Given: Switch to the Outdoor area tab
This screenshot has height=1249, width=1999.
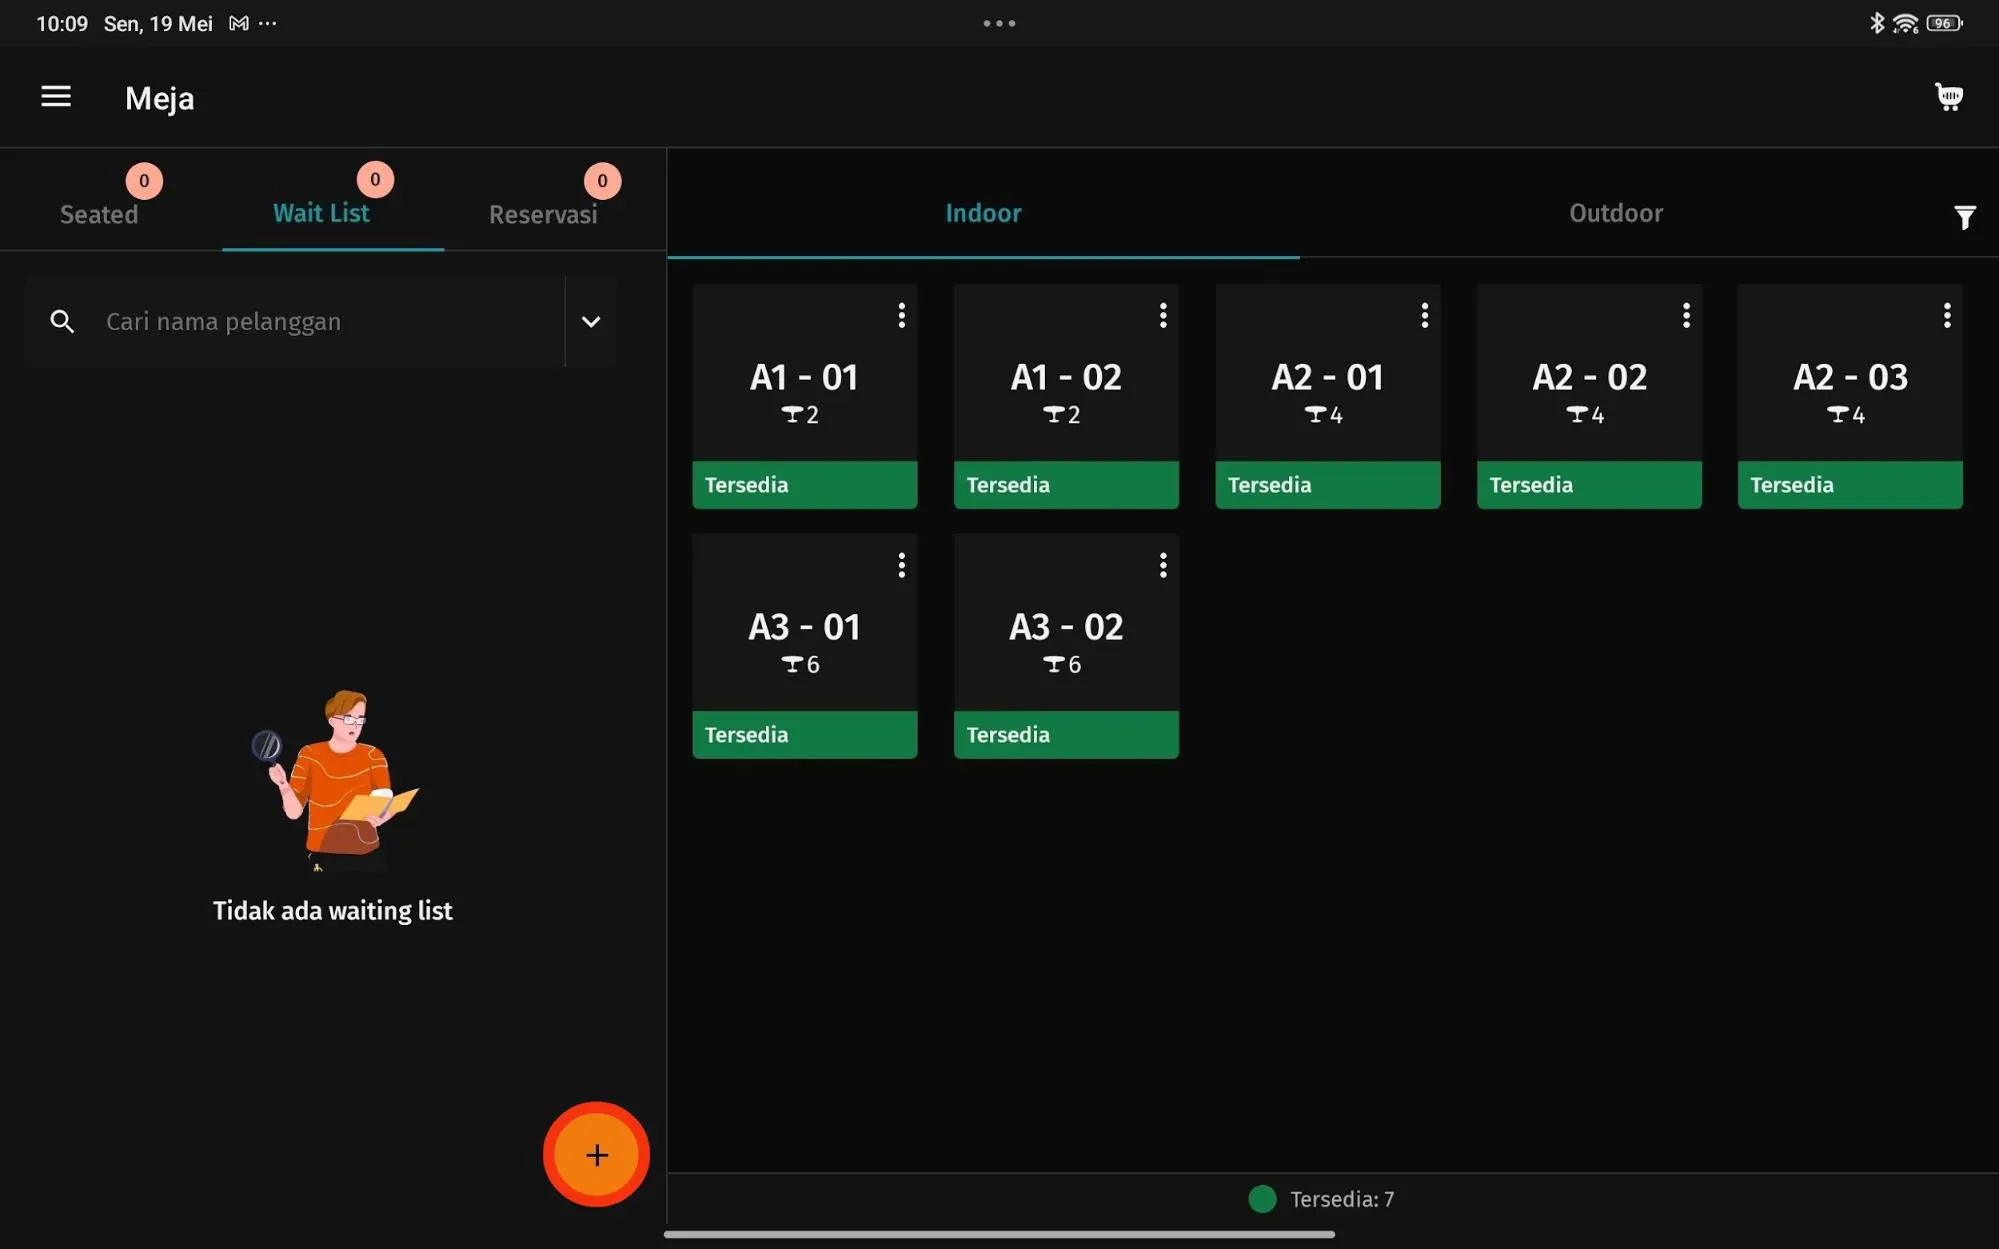Looking at the screenshot, I should coord(1616,213).
